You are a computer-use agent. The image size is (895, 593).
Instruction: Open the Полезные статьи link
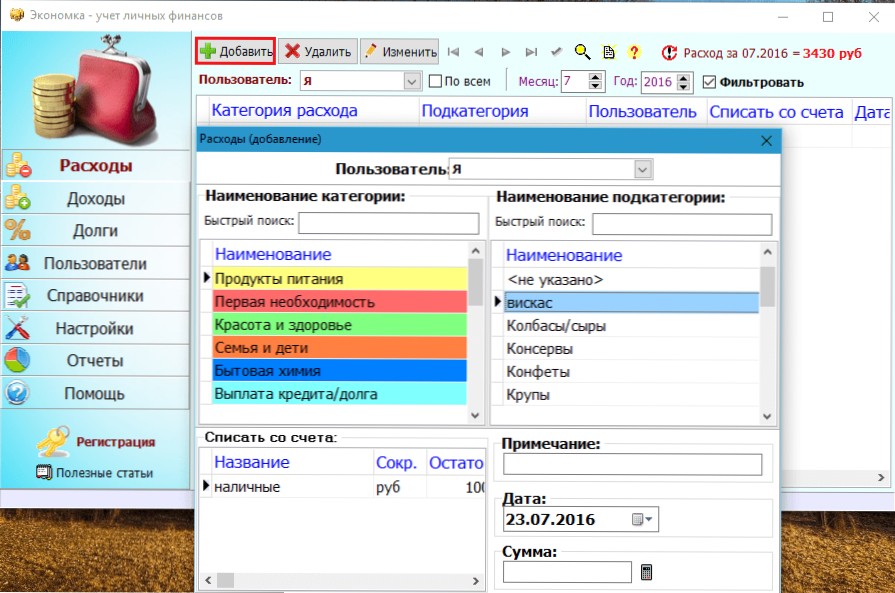[x=103, y=473]
